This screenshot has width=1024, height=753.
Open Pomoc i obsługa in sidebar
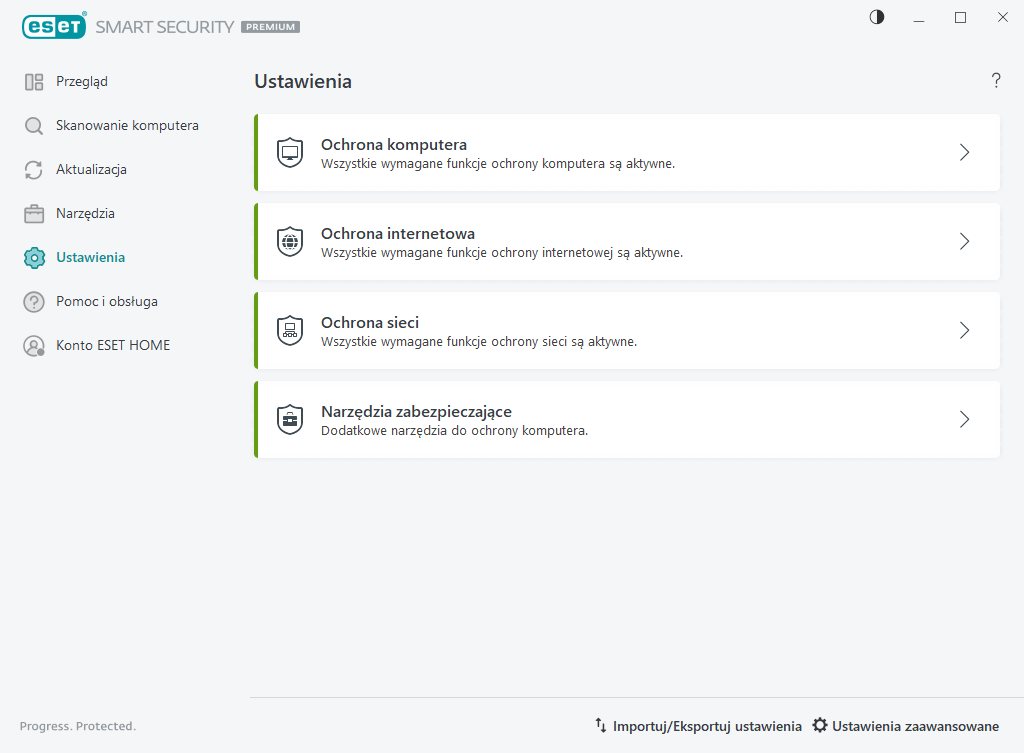[x=106, y=302]
